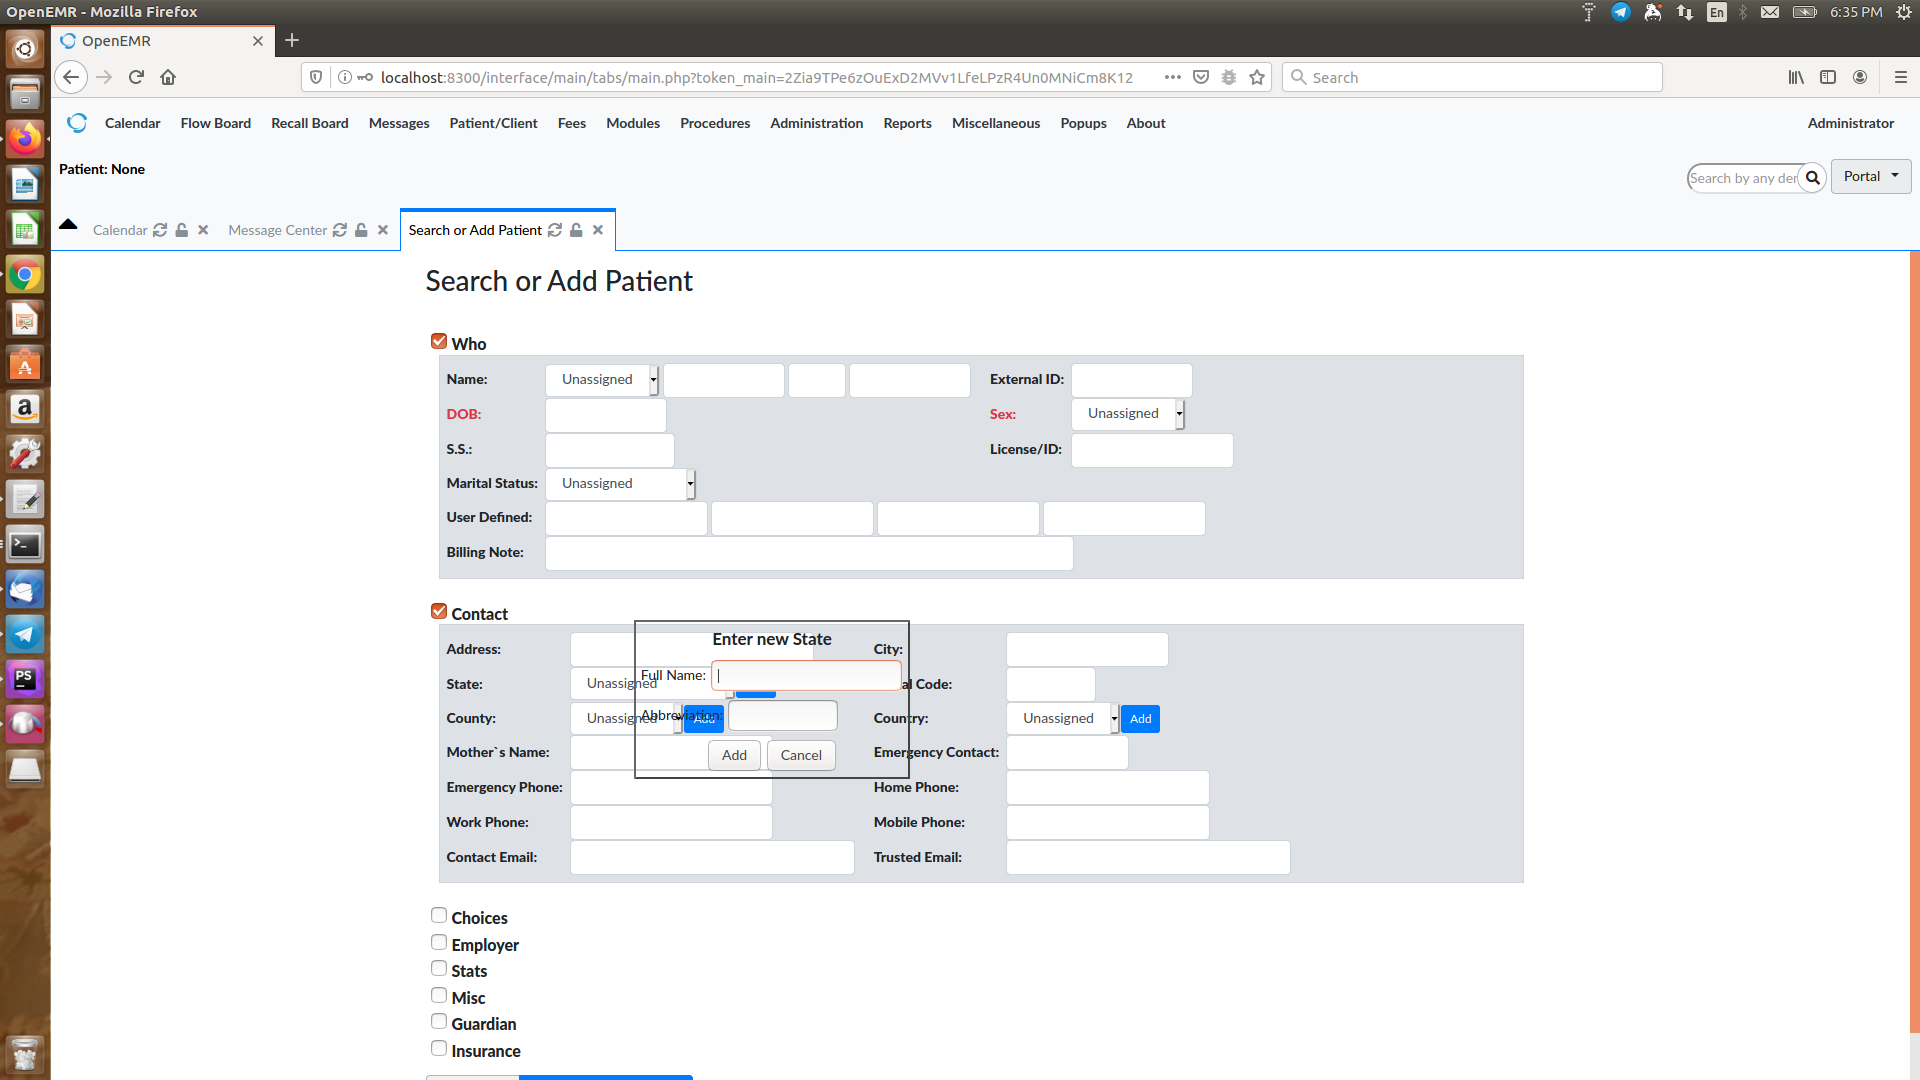This screenshot has width=1920, height=1080.
Task: Refresh the Calendar tab using its reload icon
Action: [x=160, y=230]
